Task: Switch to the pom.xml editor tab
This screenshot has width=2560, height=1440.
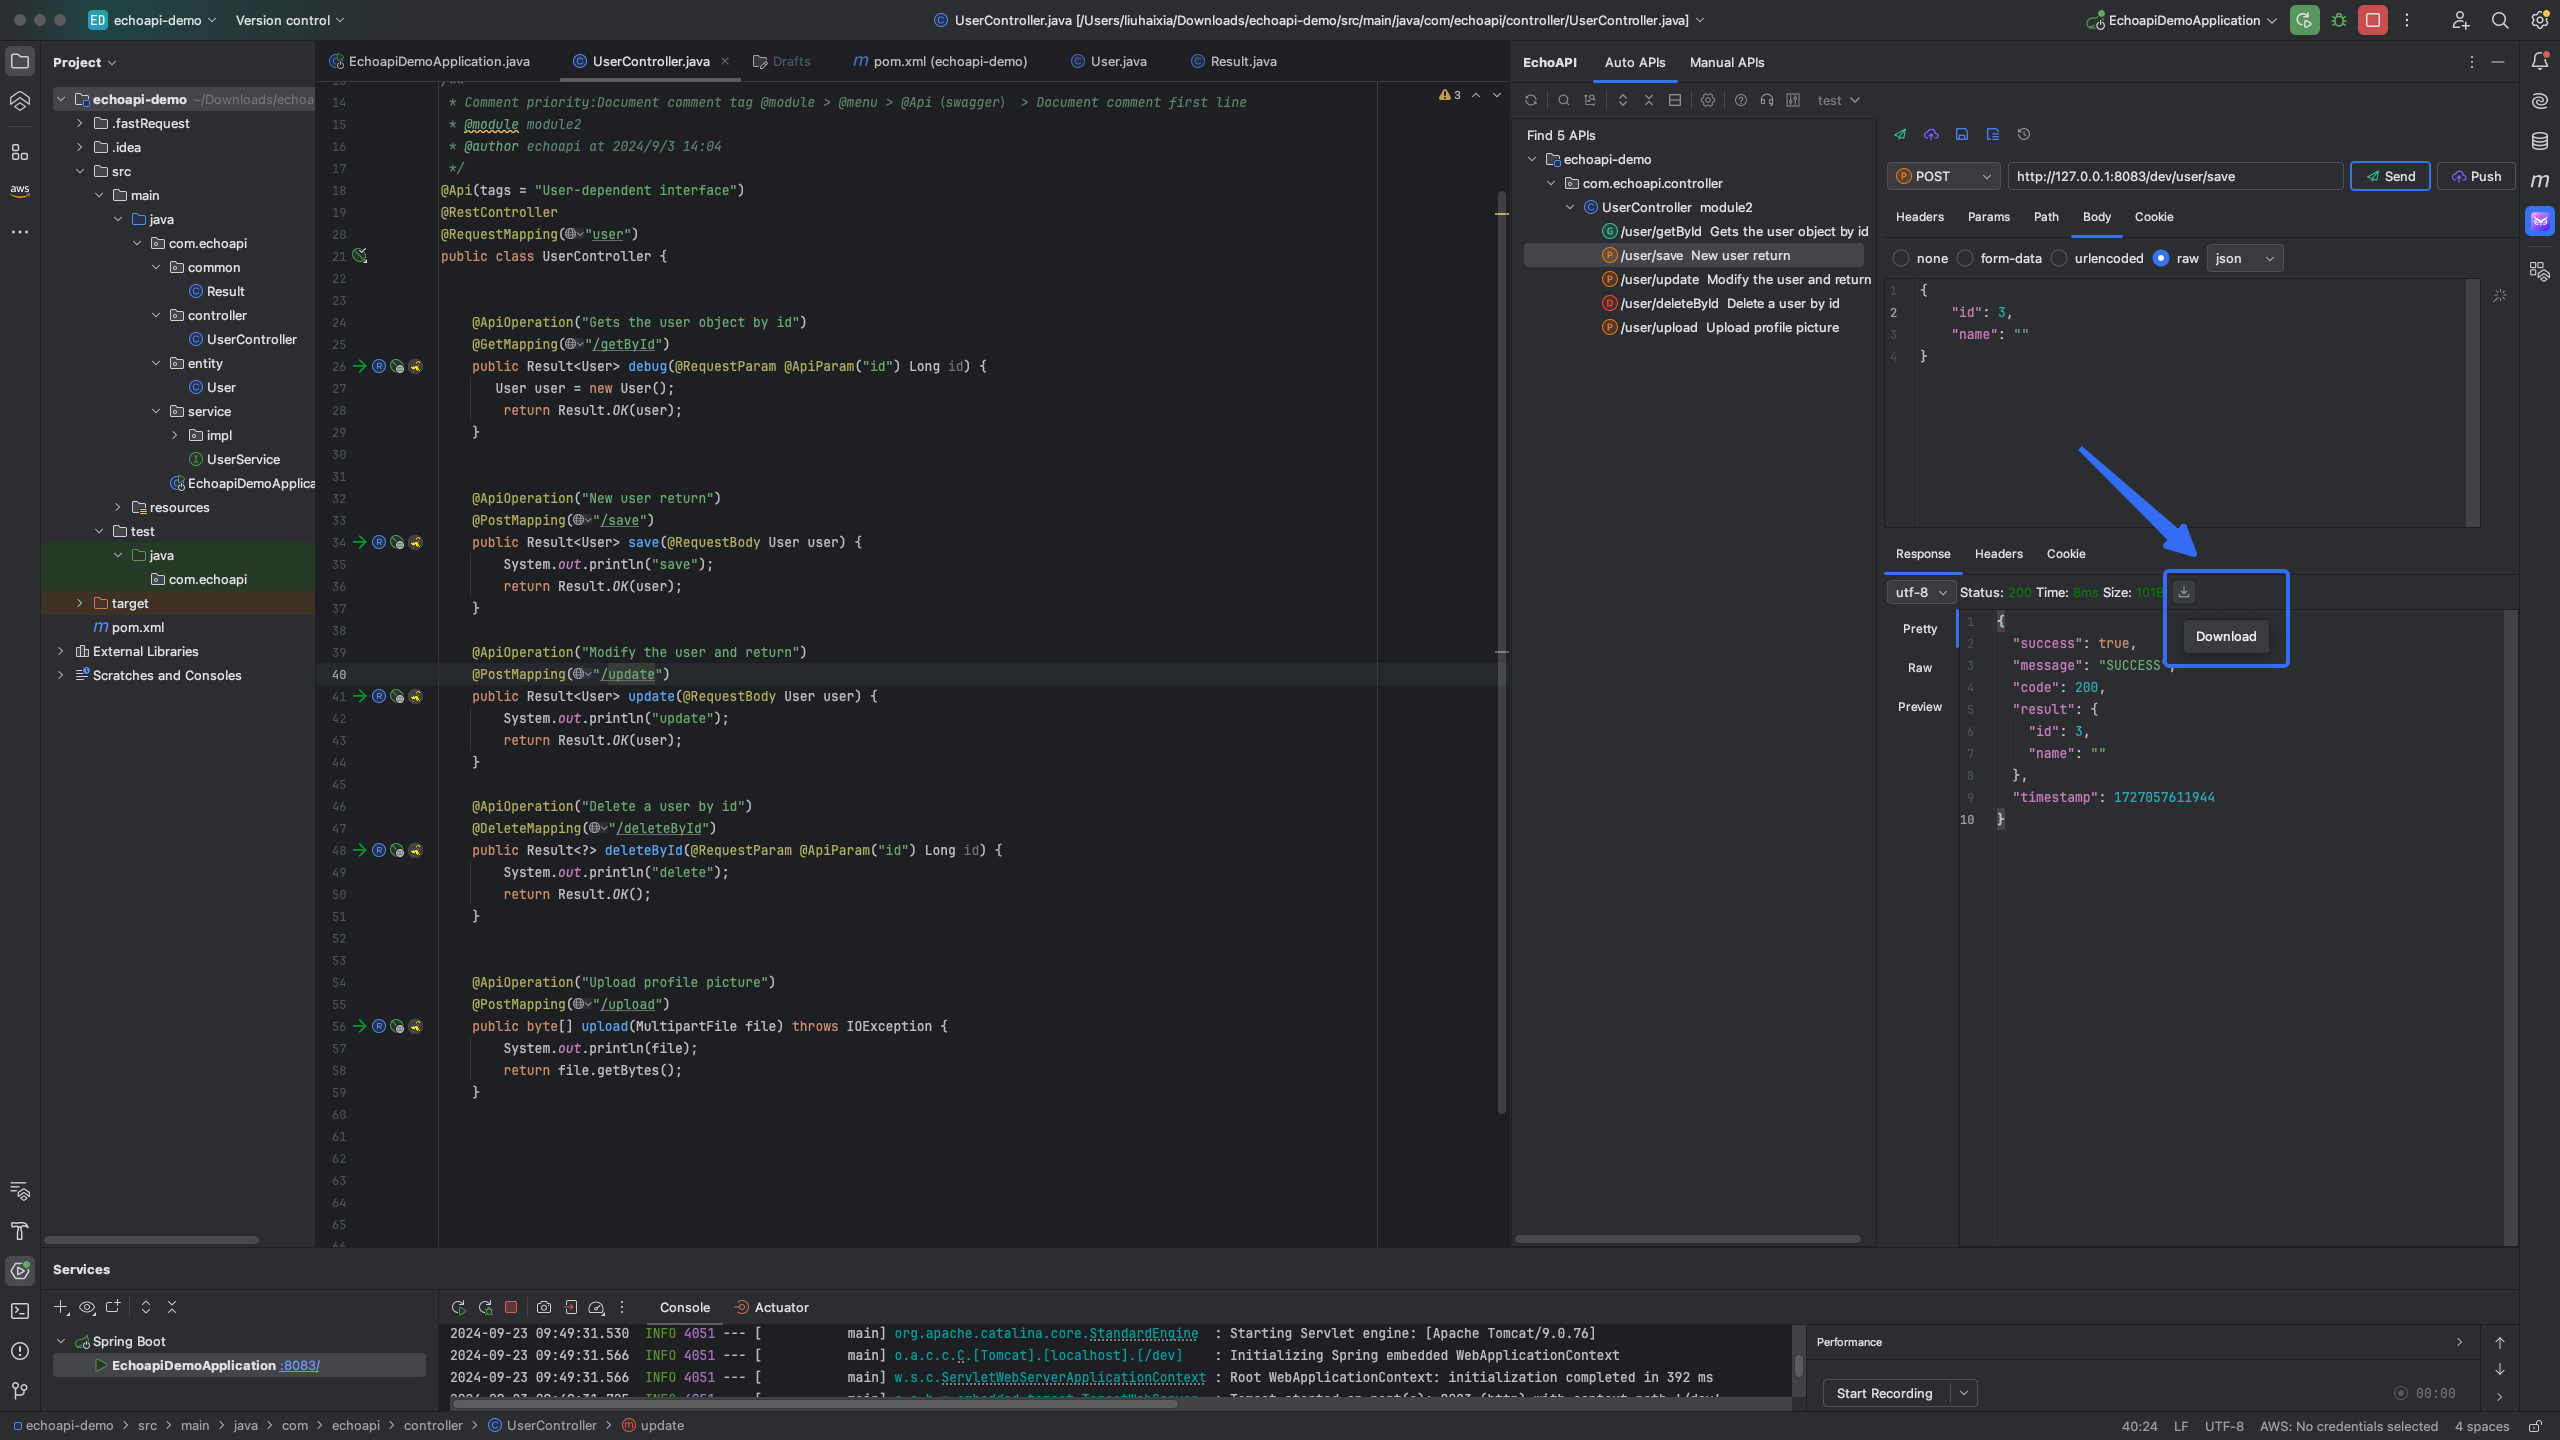Action: 939,61
